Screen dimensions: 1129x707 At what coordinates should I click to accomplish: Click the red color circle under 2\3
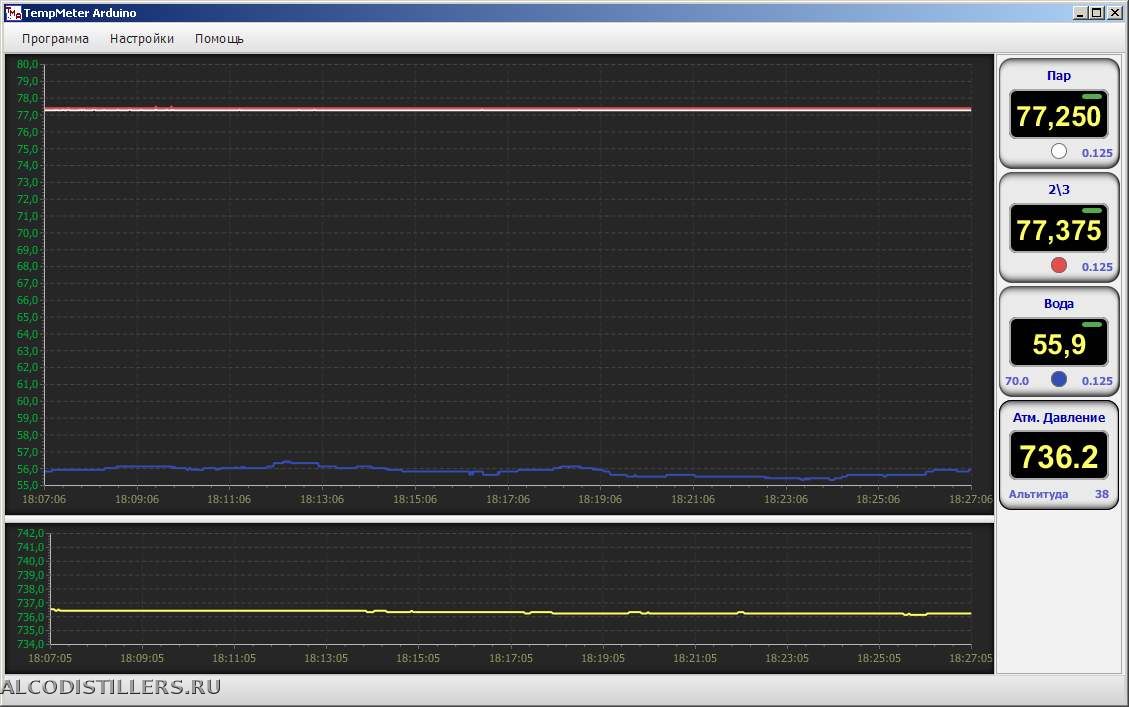click(1058, 265)
